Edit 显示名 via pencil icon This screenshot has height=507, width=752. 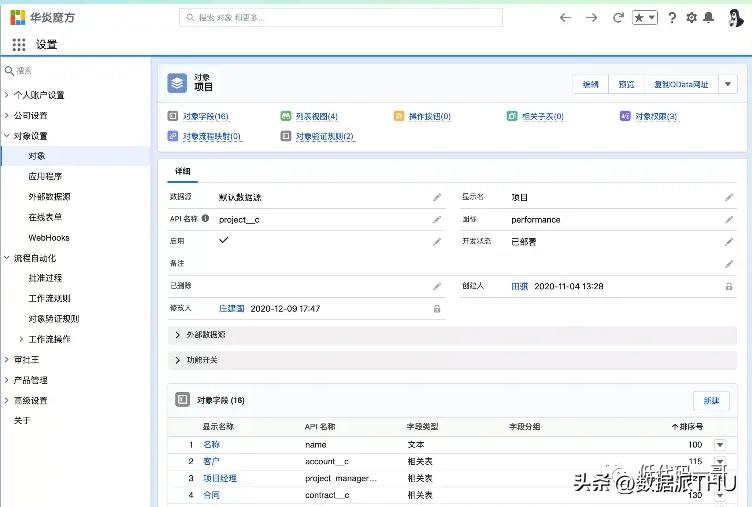[729, 197]
